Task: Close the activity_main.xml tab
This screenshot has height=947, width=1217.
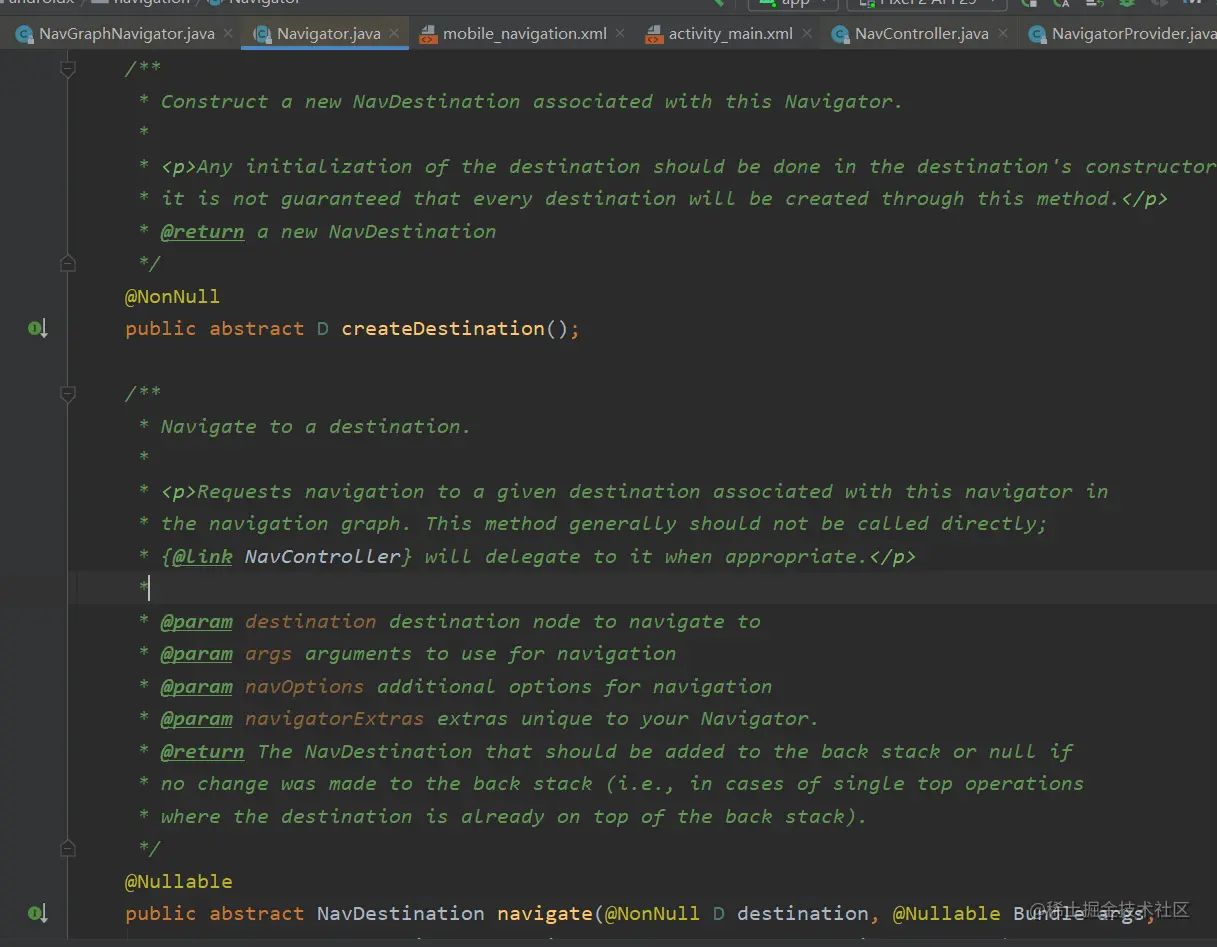Action: click(806, 33)
